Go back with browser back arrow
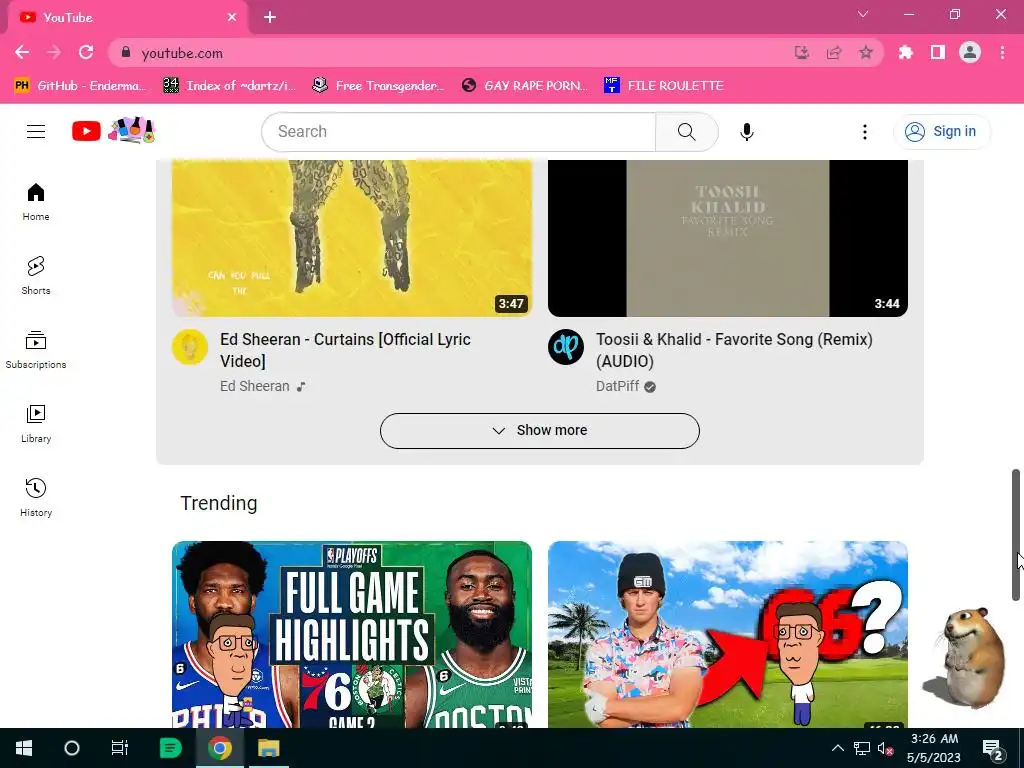The width and height of the screenshot is (1024, 768). [x=22, y=52]
